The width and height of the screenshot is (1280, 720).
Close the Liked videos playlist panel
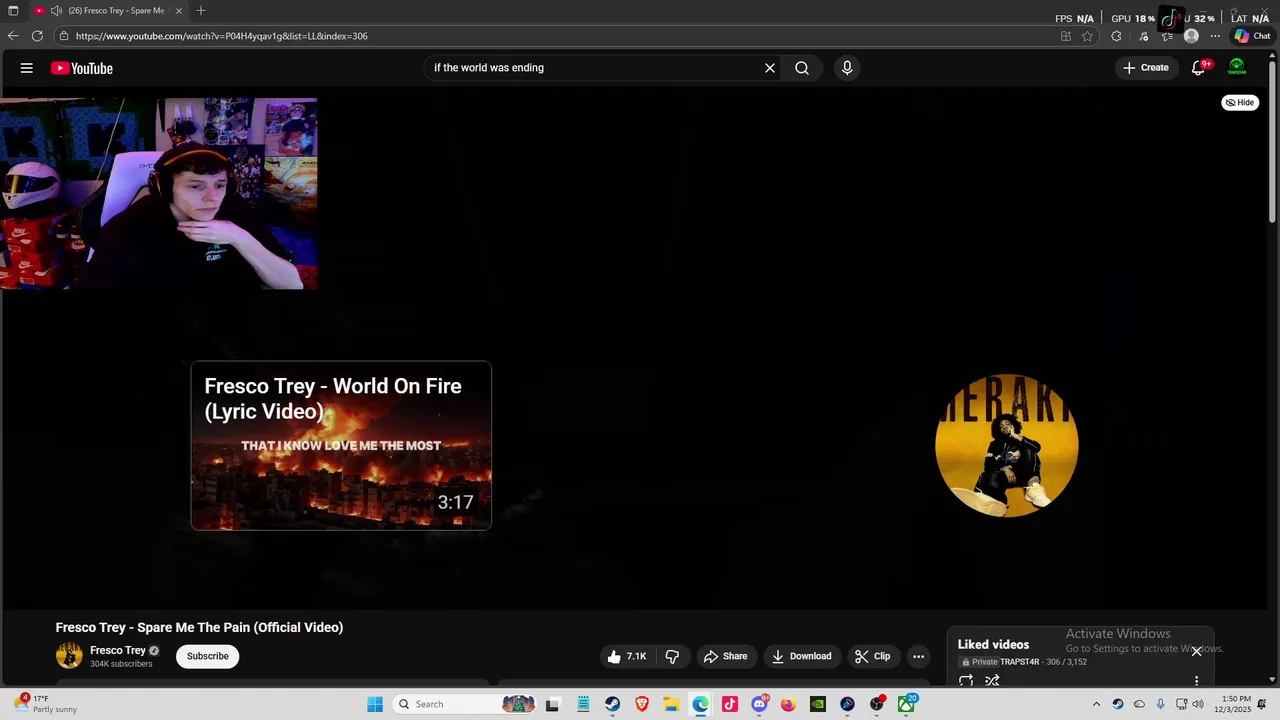(1196, 651)
